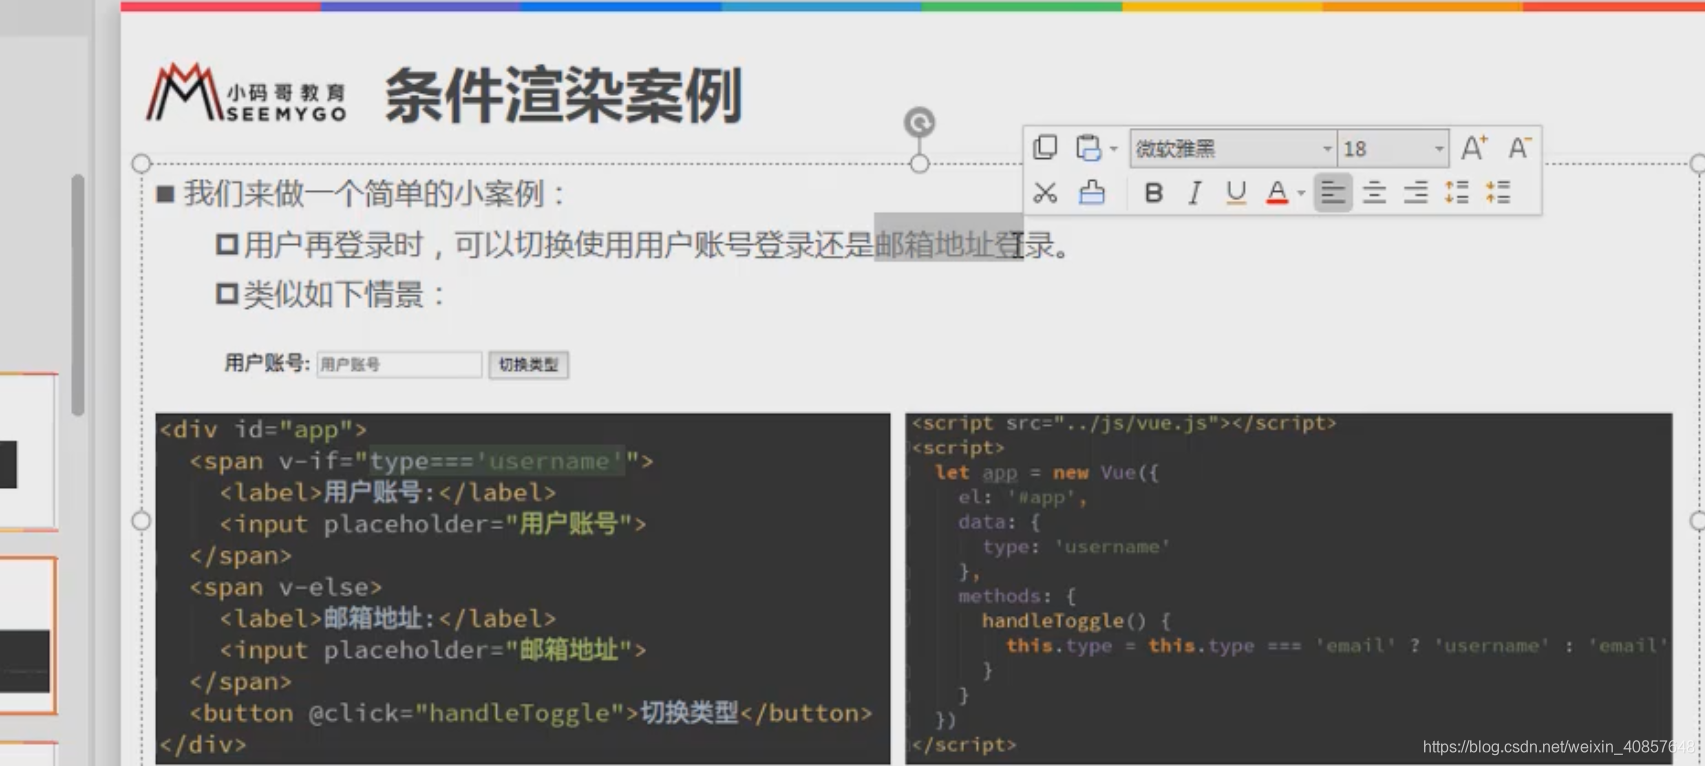
Task: Click the top-left corner handle of the text box
Action: click(141, 163)
